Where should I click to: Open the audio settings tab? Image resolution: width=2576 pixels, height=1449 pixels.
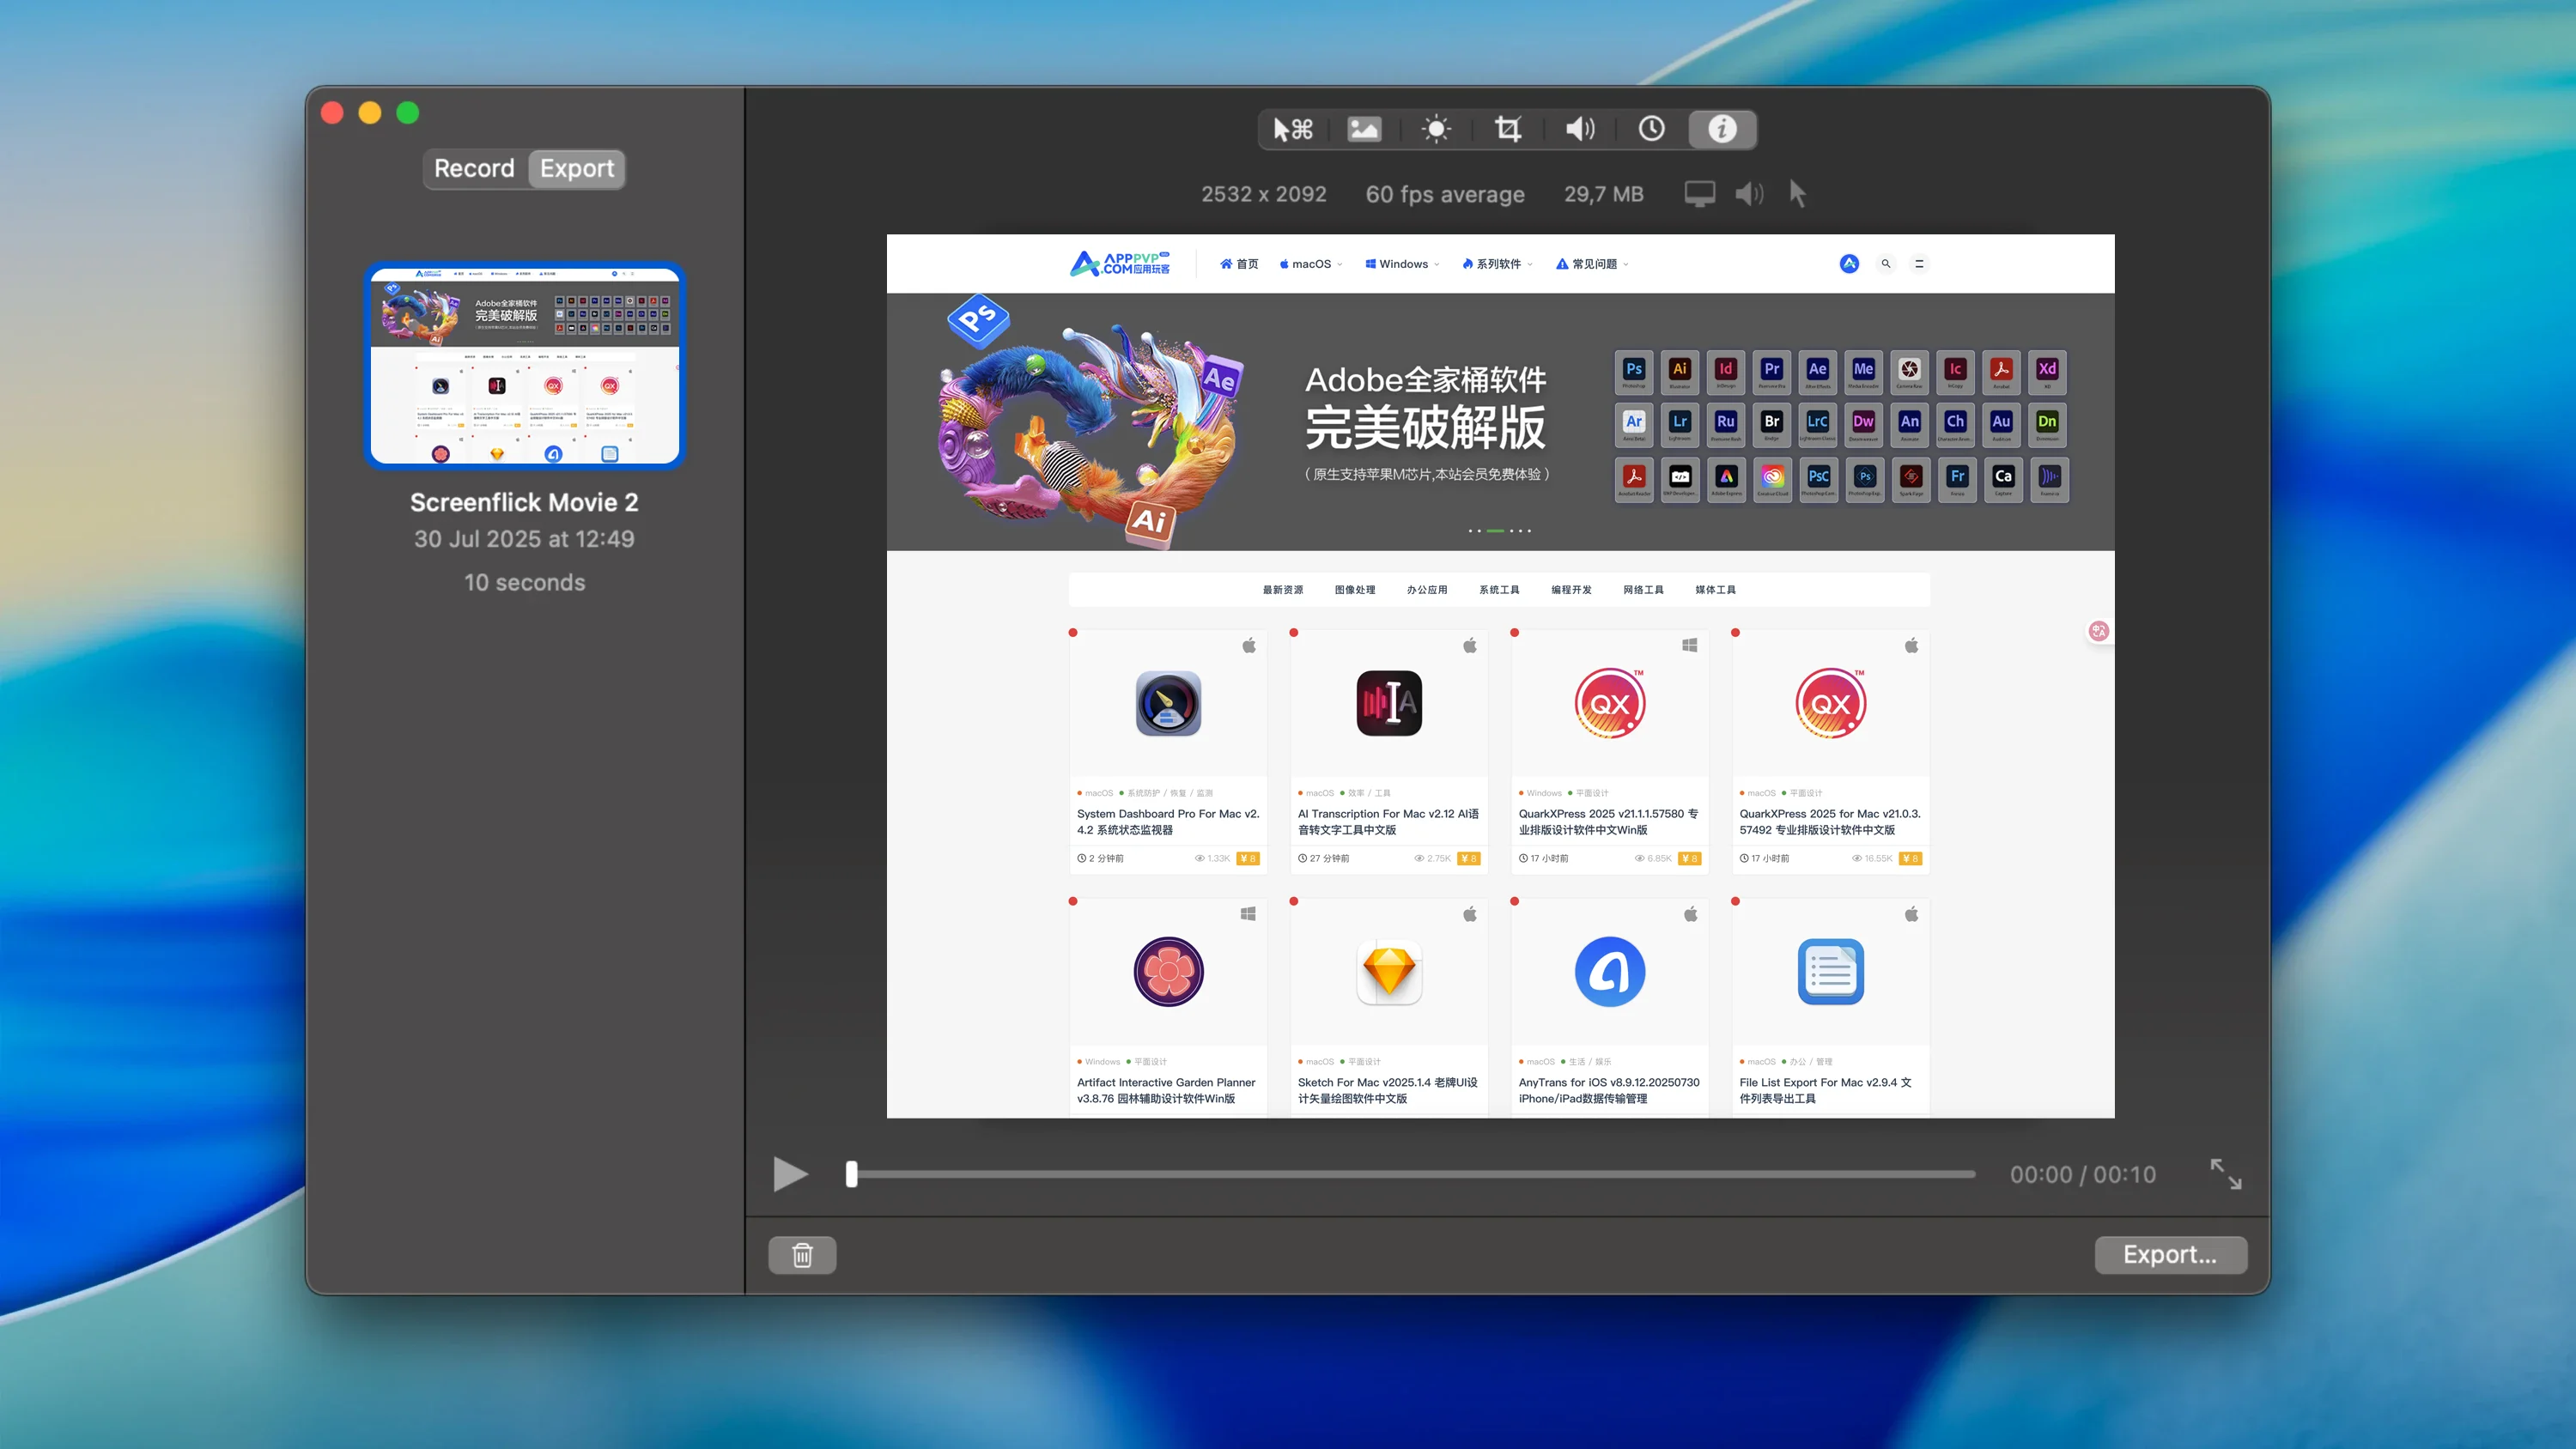(x=1580, y=129)
